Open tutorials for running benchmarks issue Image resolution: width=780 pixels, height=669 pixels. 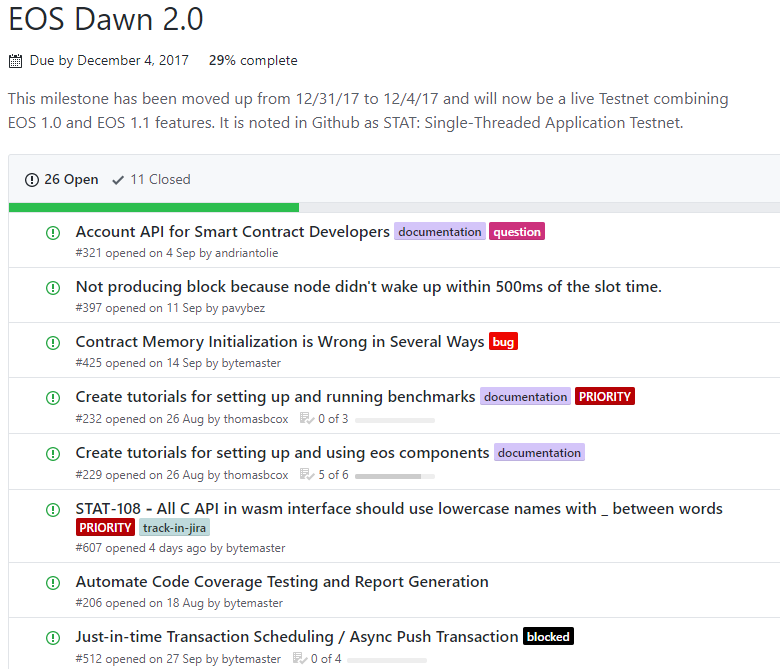click(275, 397)
